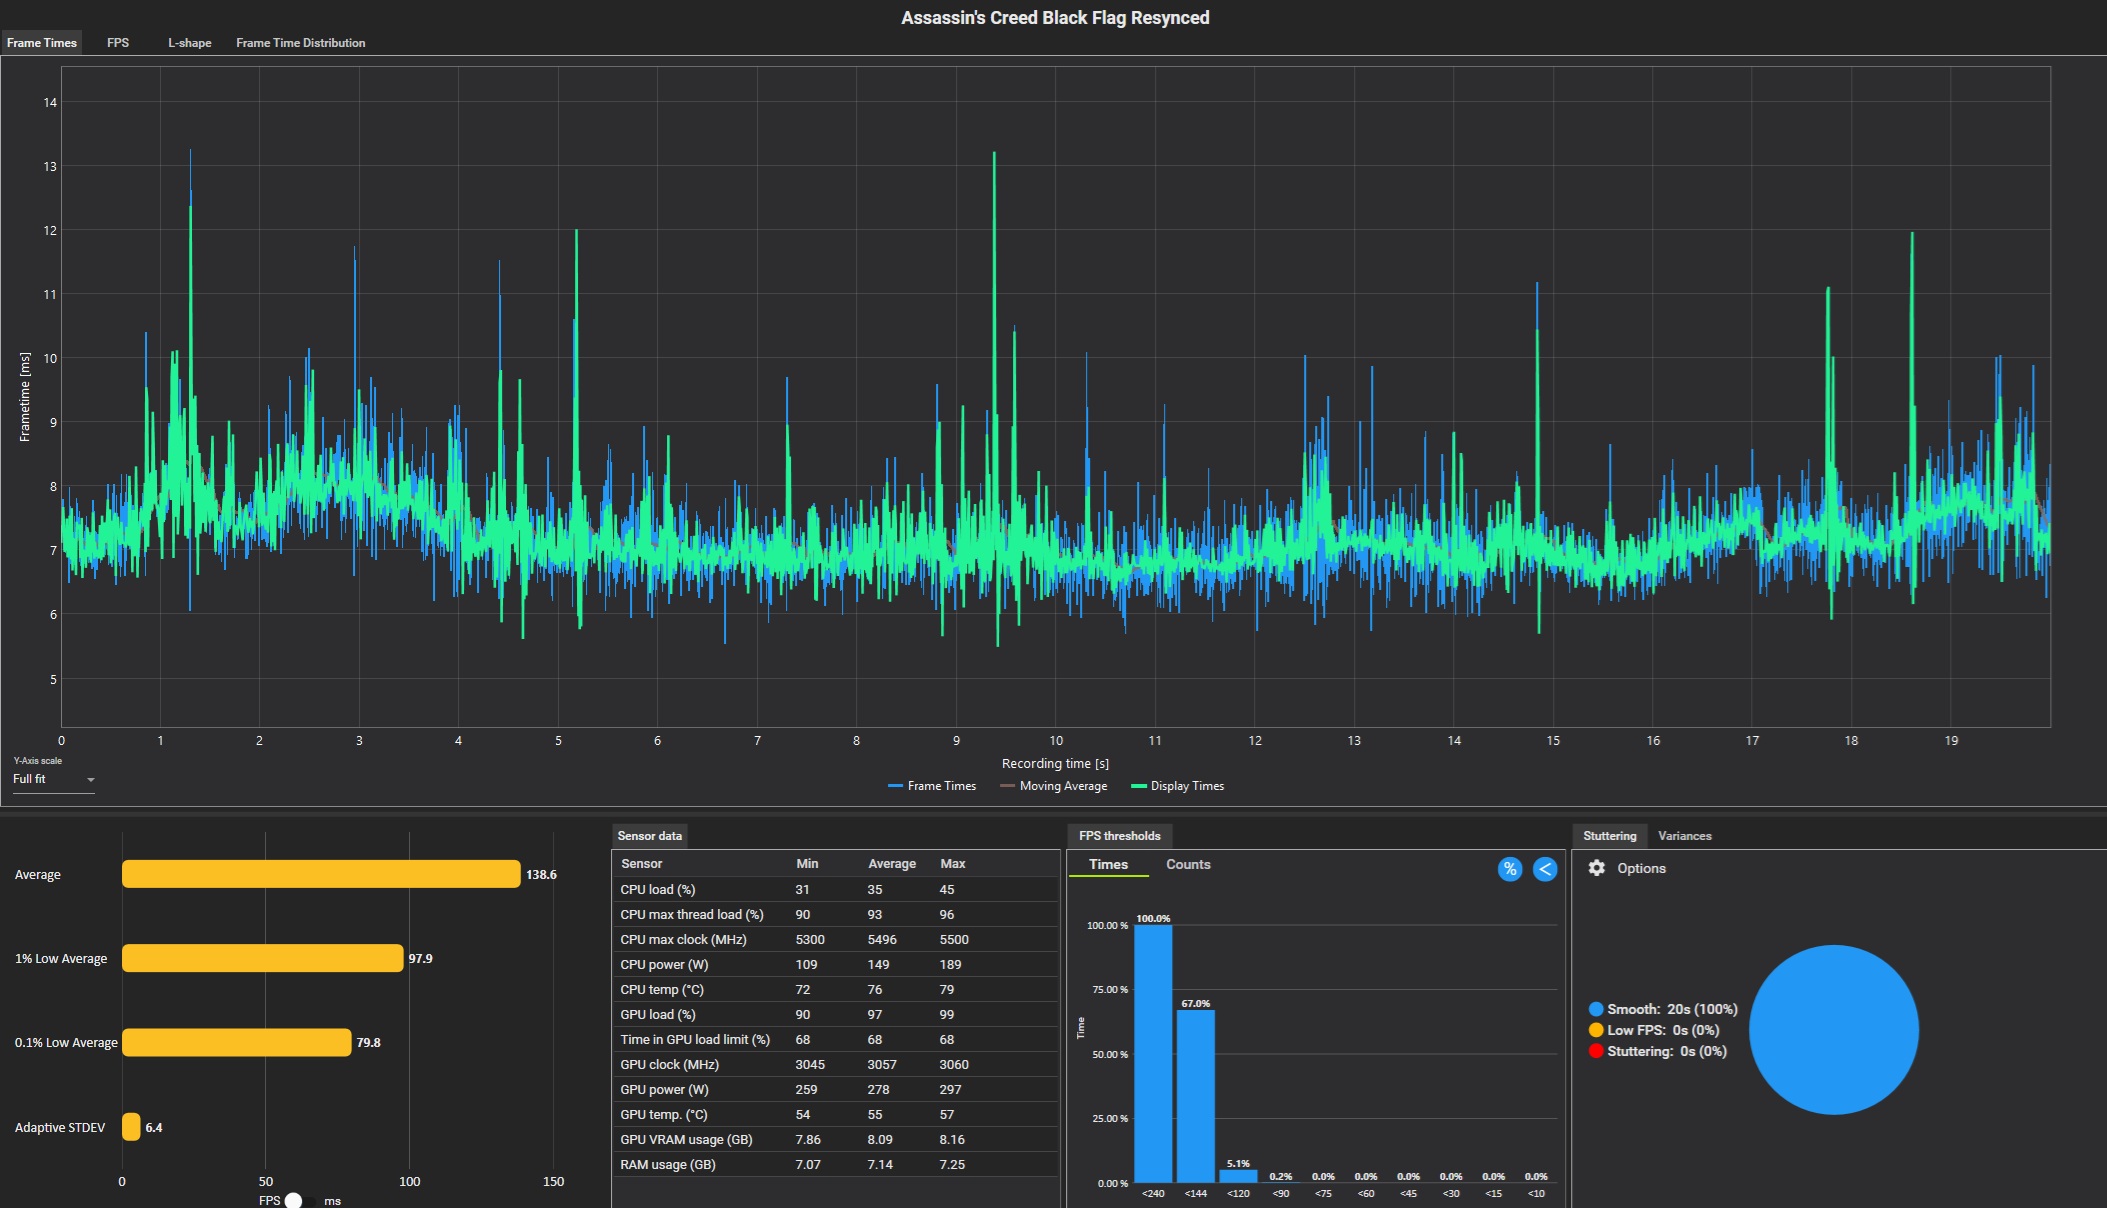2107x1208 pixels.
Task: Click the Options label in Stuttering panel
Action: (x=1641, y=868)
